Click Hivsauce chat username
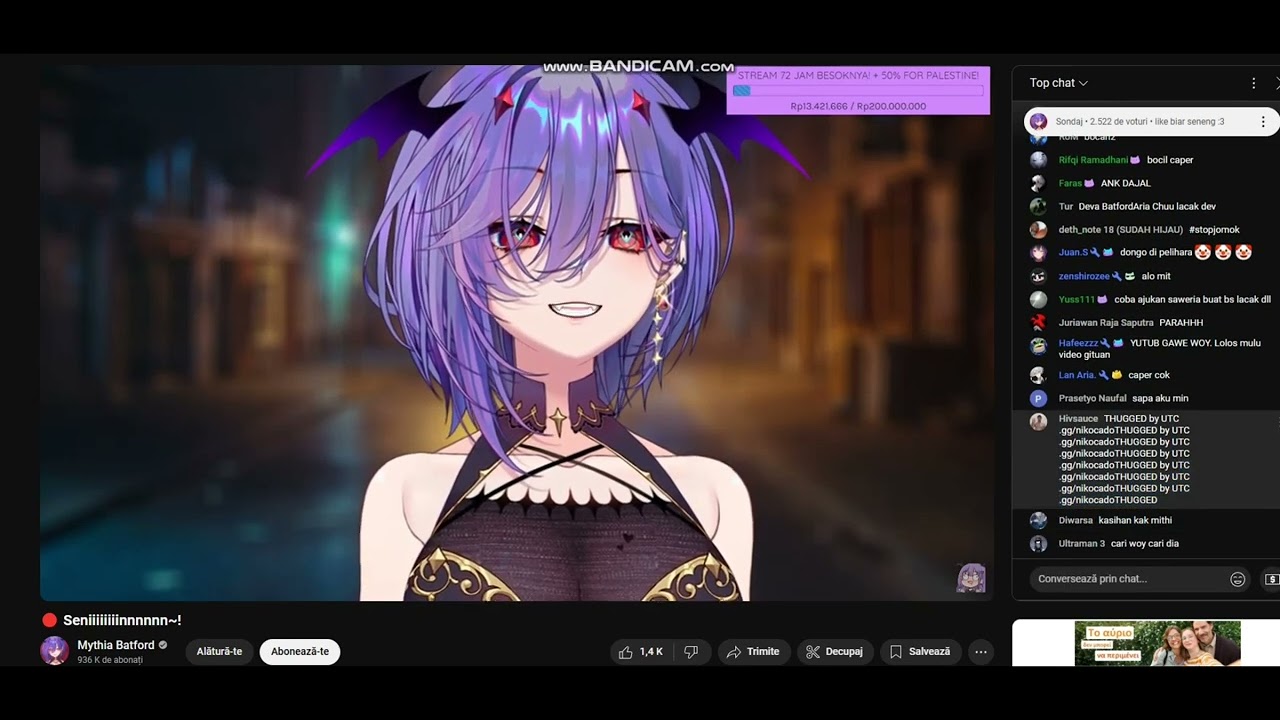 pos(1078,418)
